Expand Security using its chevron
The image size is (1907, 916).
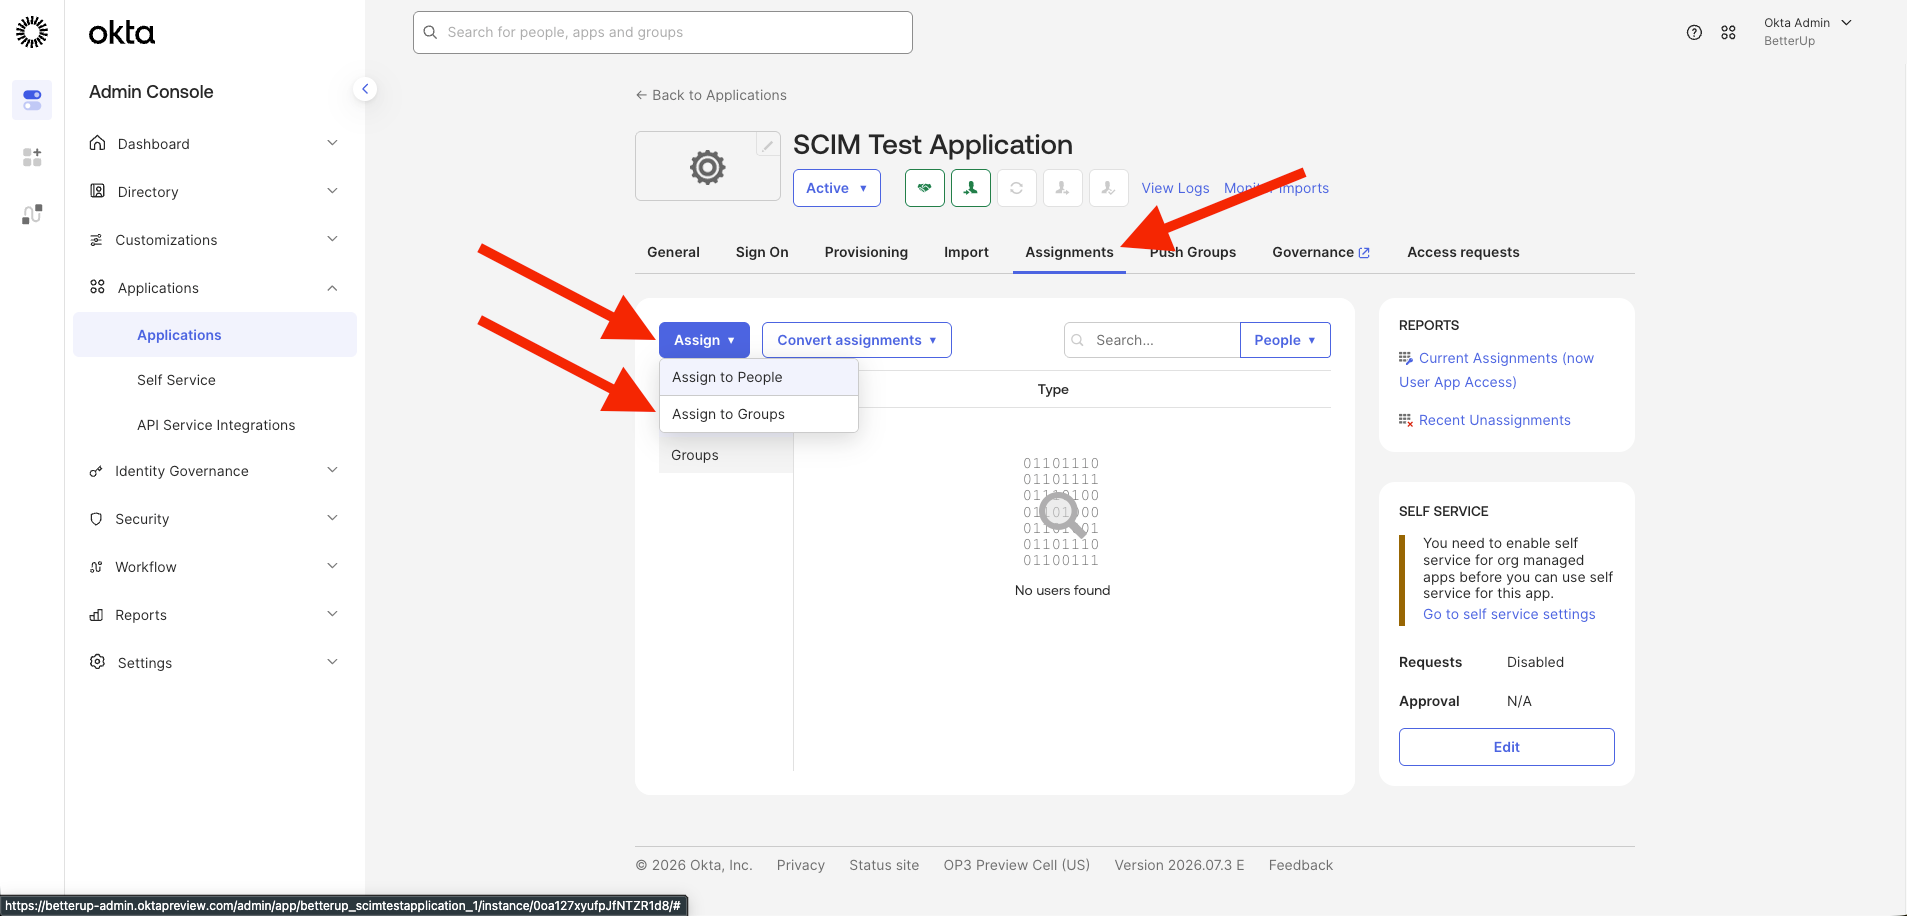(x=333, y=518)
